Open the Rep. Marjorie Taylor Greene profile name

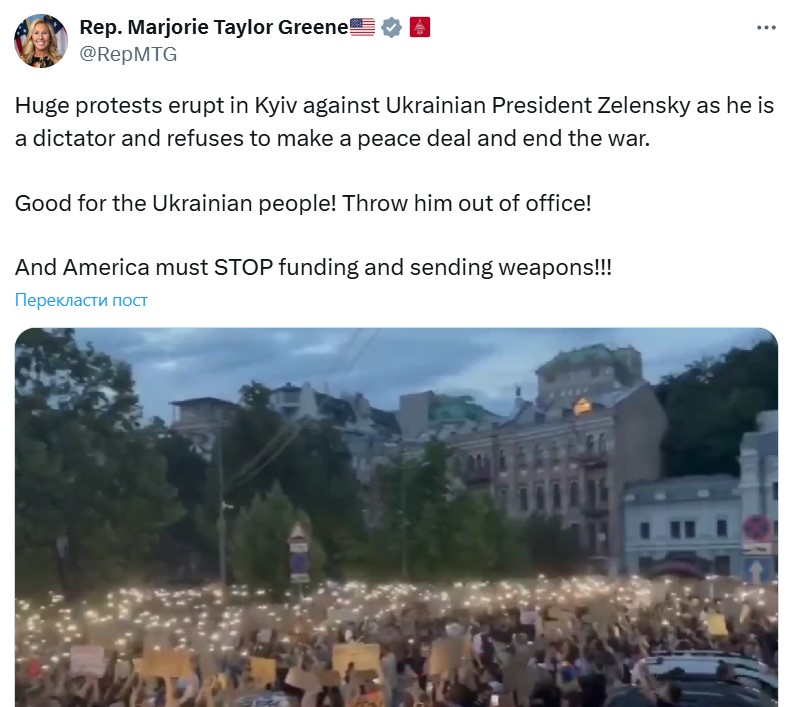(213, 27)
